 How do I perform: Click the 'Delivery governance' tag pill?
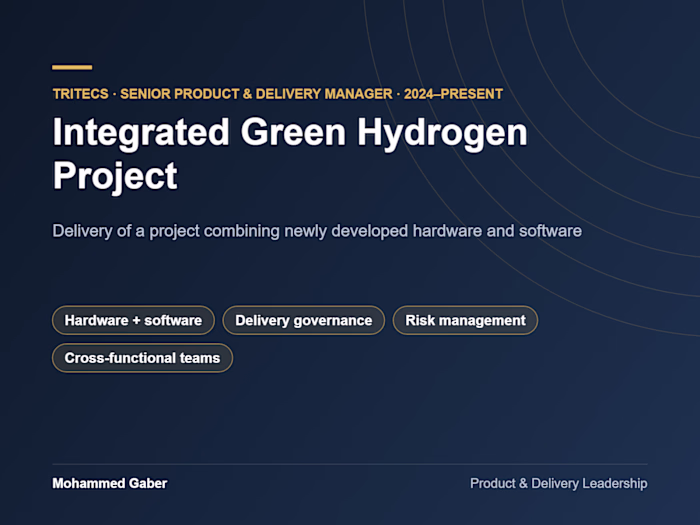pyautogui.click(x=304, y=320)
